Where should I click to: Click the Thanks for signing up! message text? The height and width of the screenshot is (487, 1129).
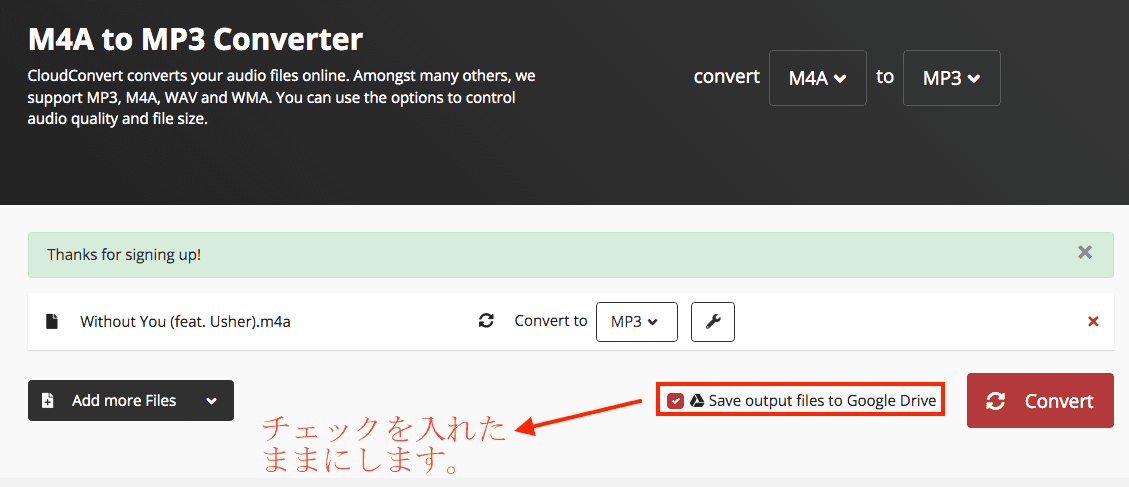pyautogui.click(x=124, y=255)
